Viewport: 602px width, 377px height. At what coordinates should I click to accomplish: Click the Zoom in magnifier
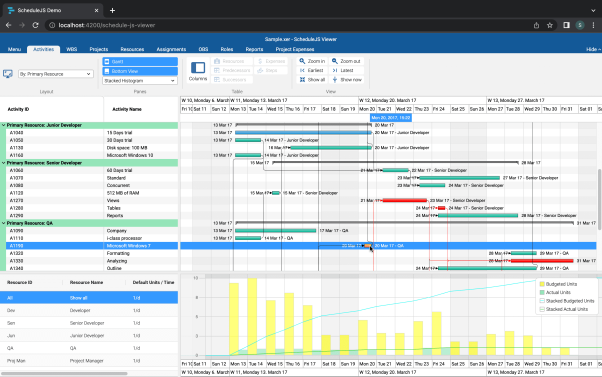302,61
